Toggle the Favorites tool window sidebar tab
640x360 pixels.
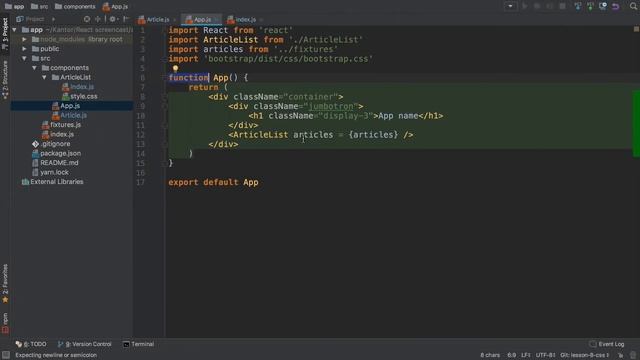pos(5,283)
